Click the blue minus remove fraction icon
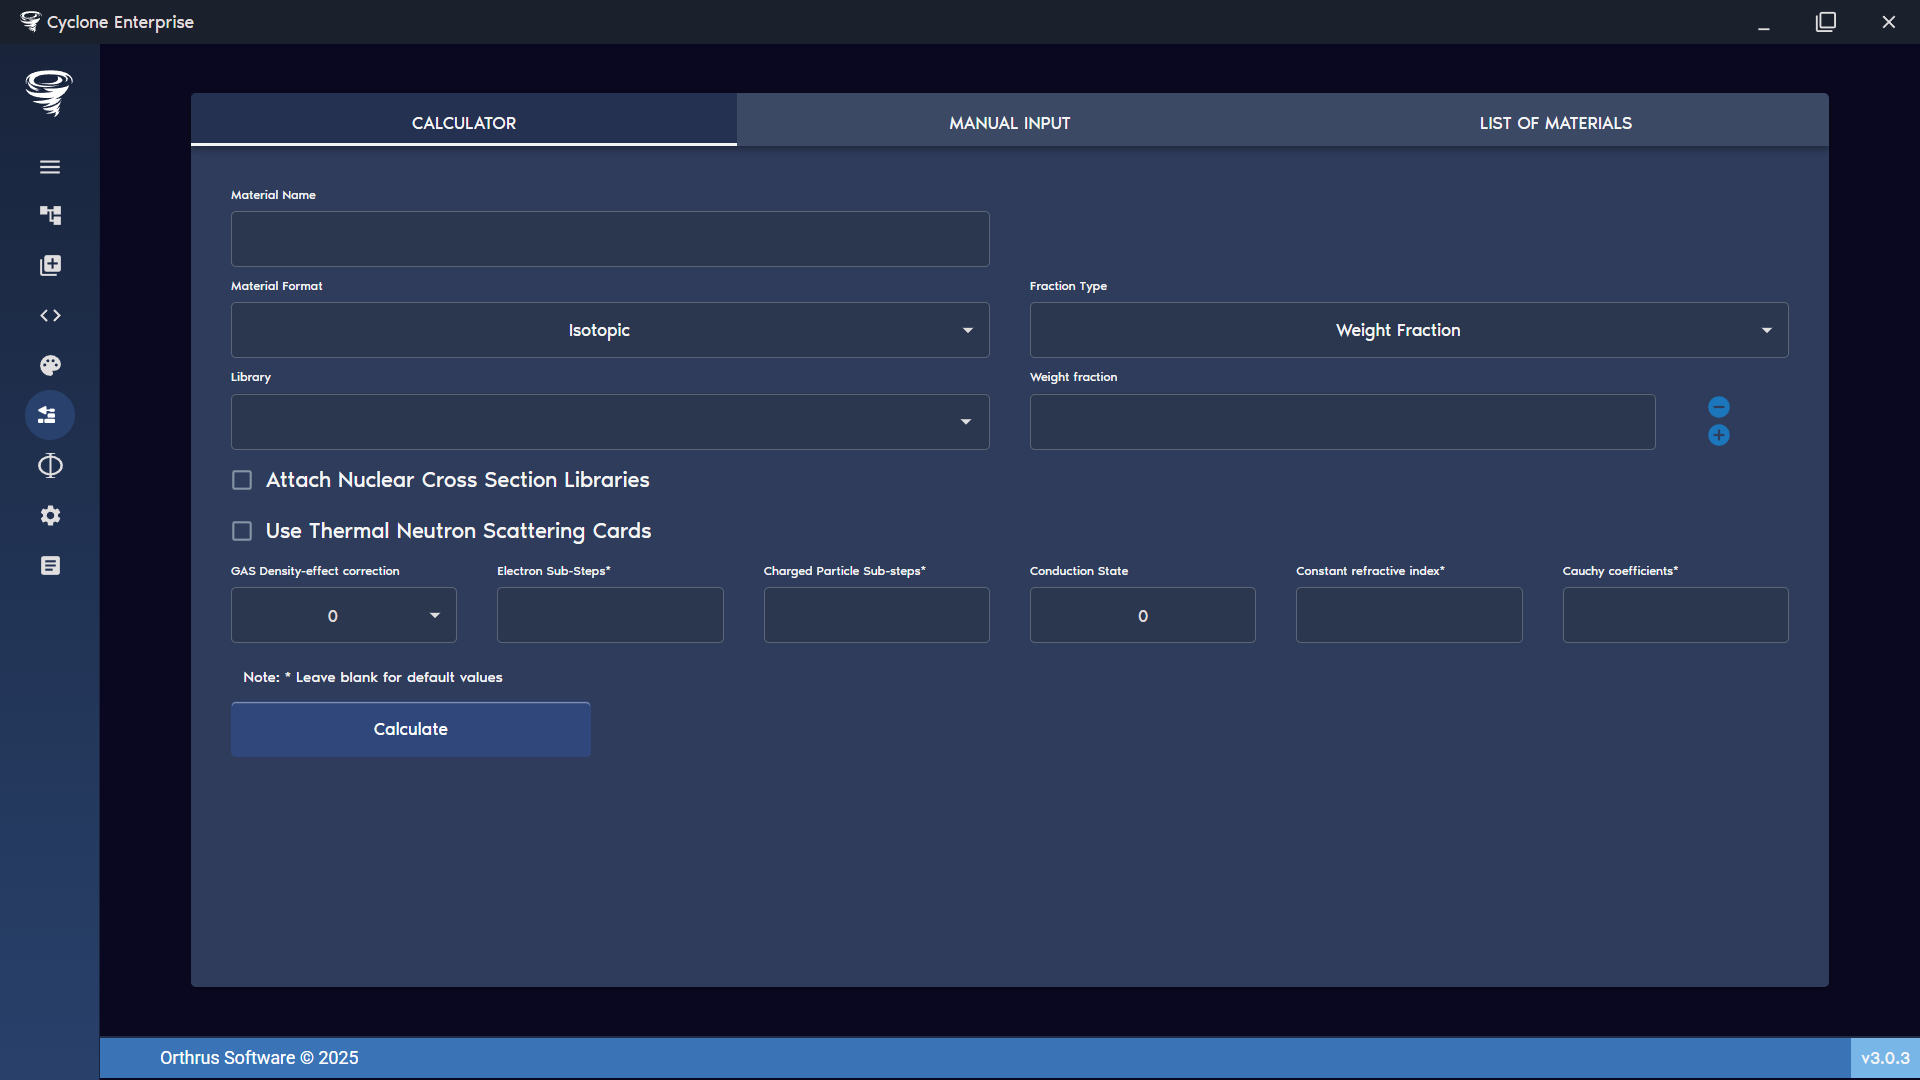The image size is (1920, 1080). (1718, 407)
